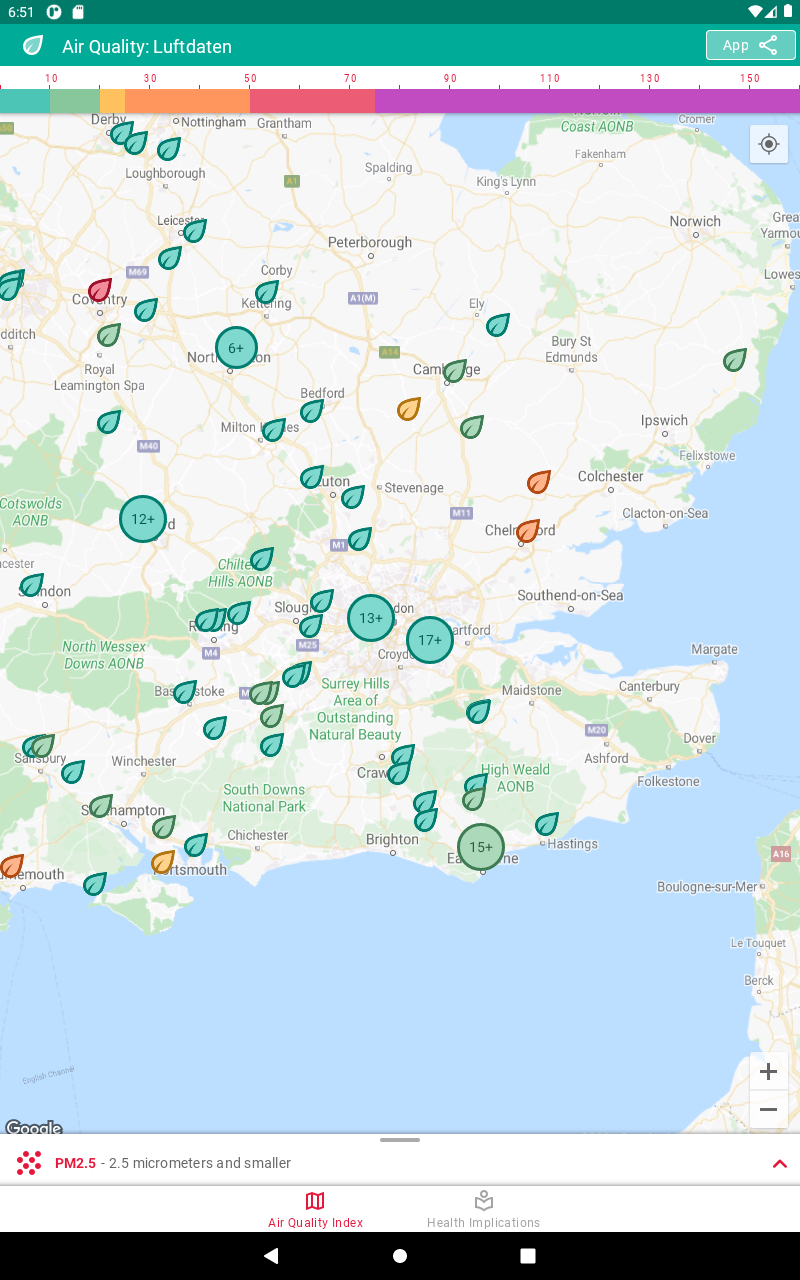Switch to Health Implications tab

tap(483, 1209)
